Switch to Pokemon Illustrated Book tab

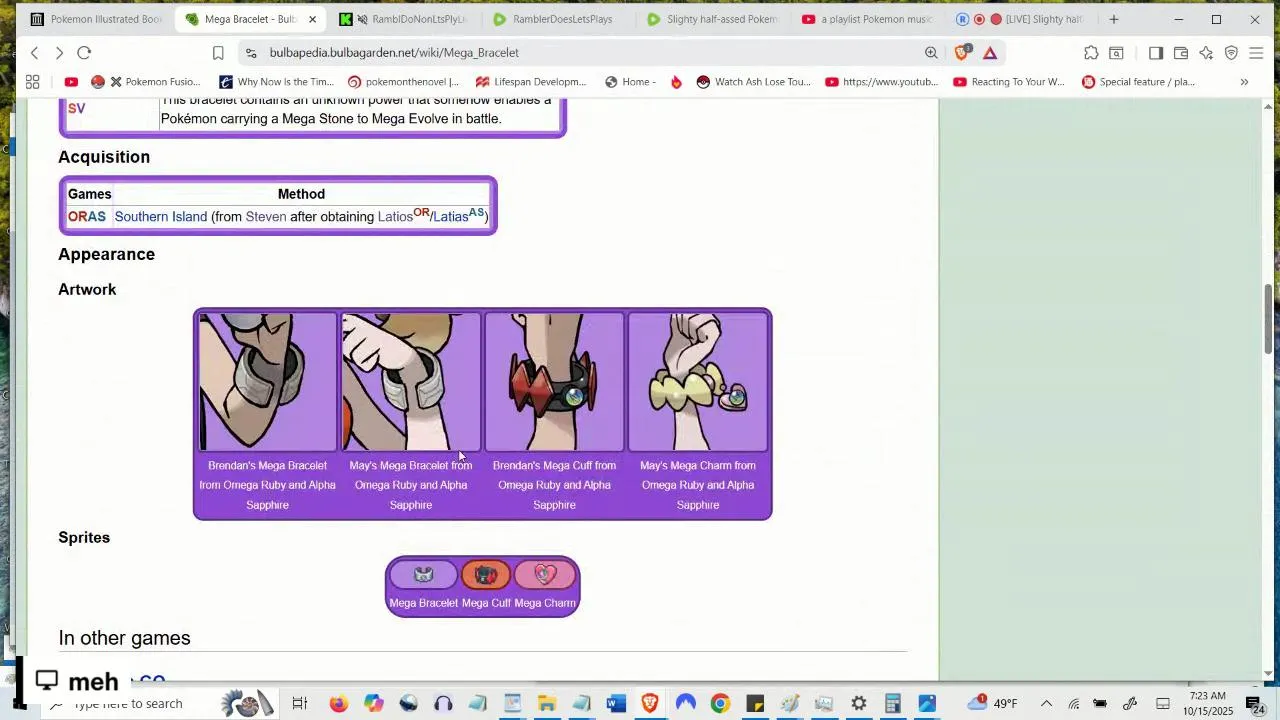pyautogui.click(x=96, y=19)
